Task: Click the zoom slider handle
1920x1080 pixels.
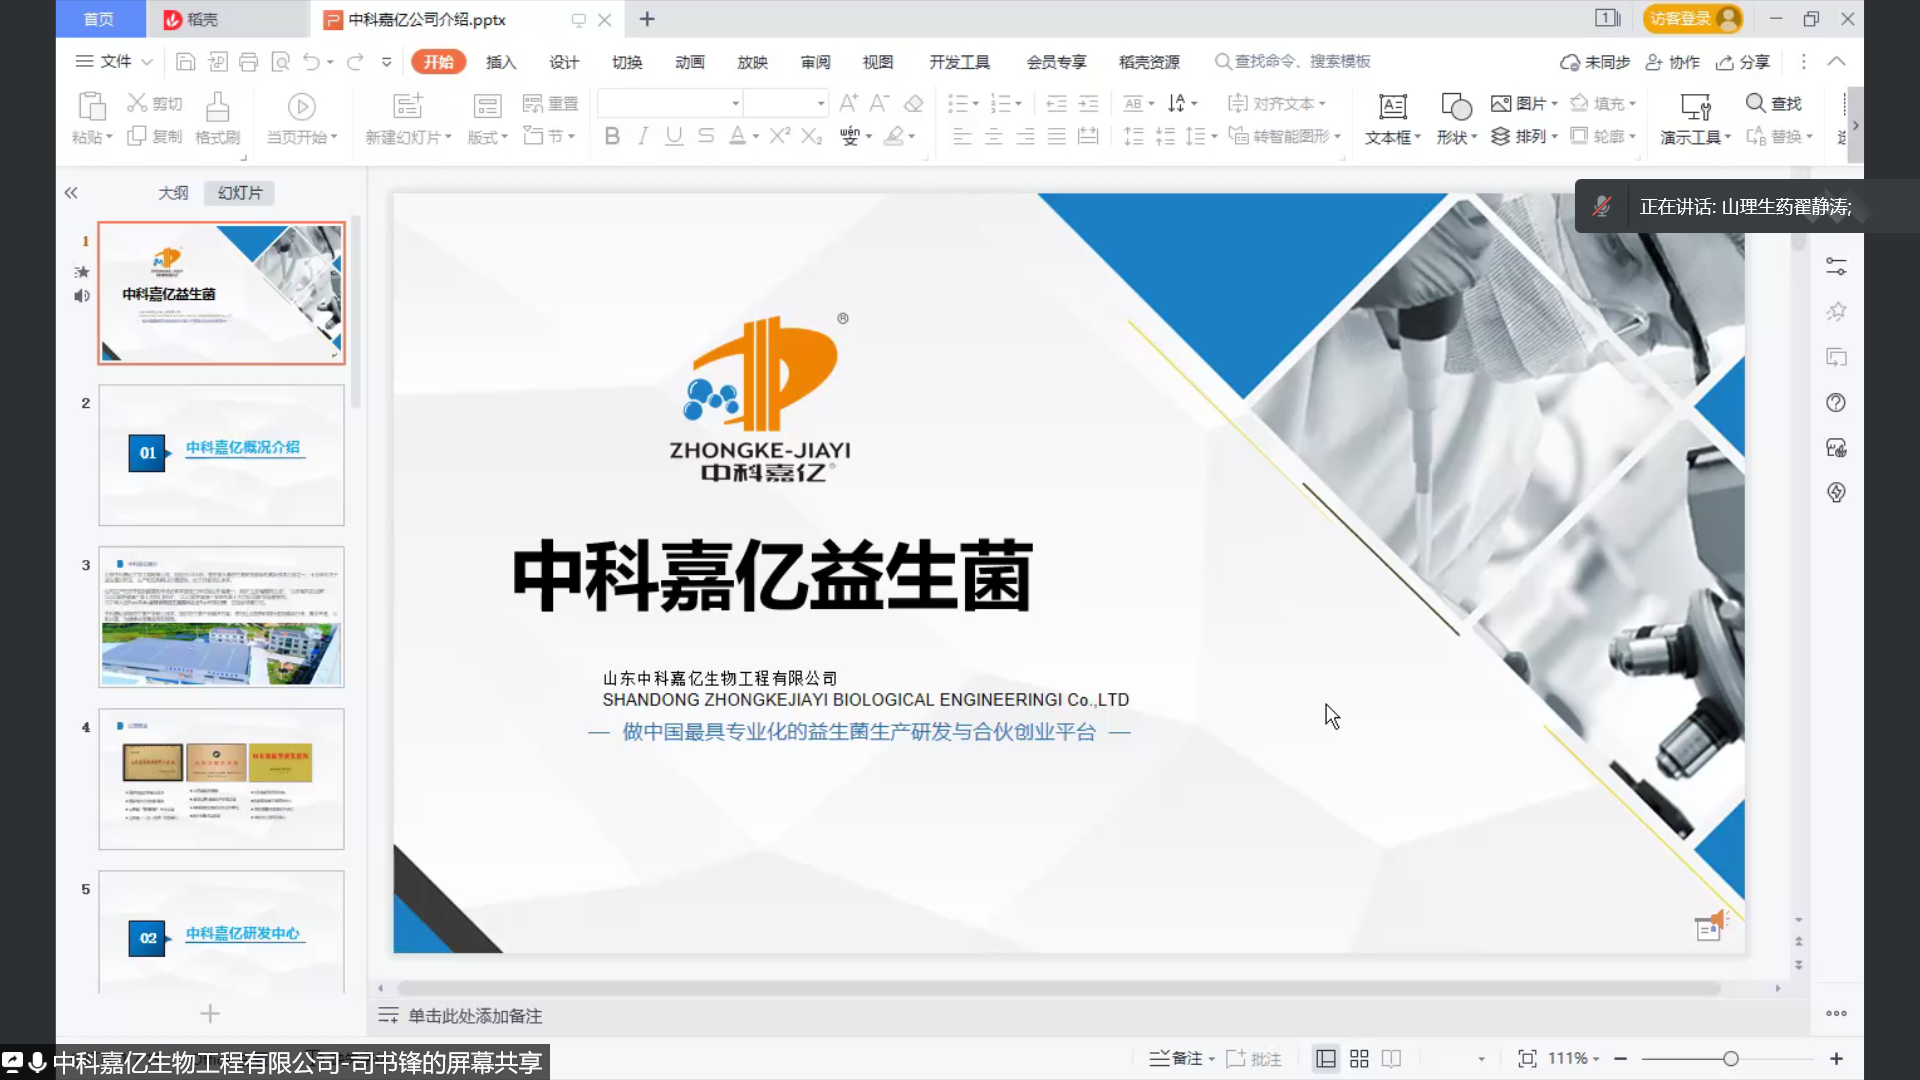Action: tap(1730, 1059)
